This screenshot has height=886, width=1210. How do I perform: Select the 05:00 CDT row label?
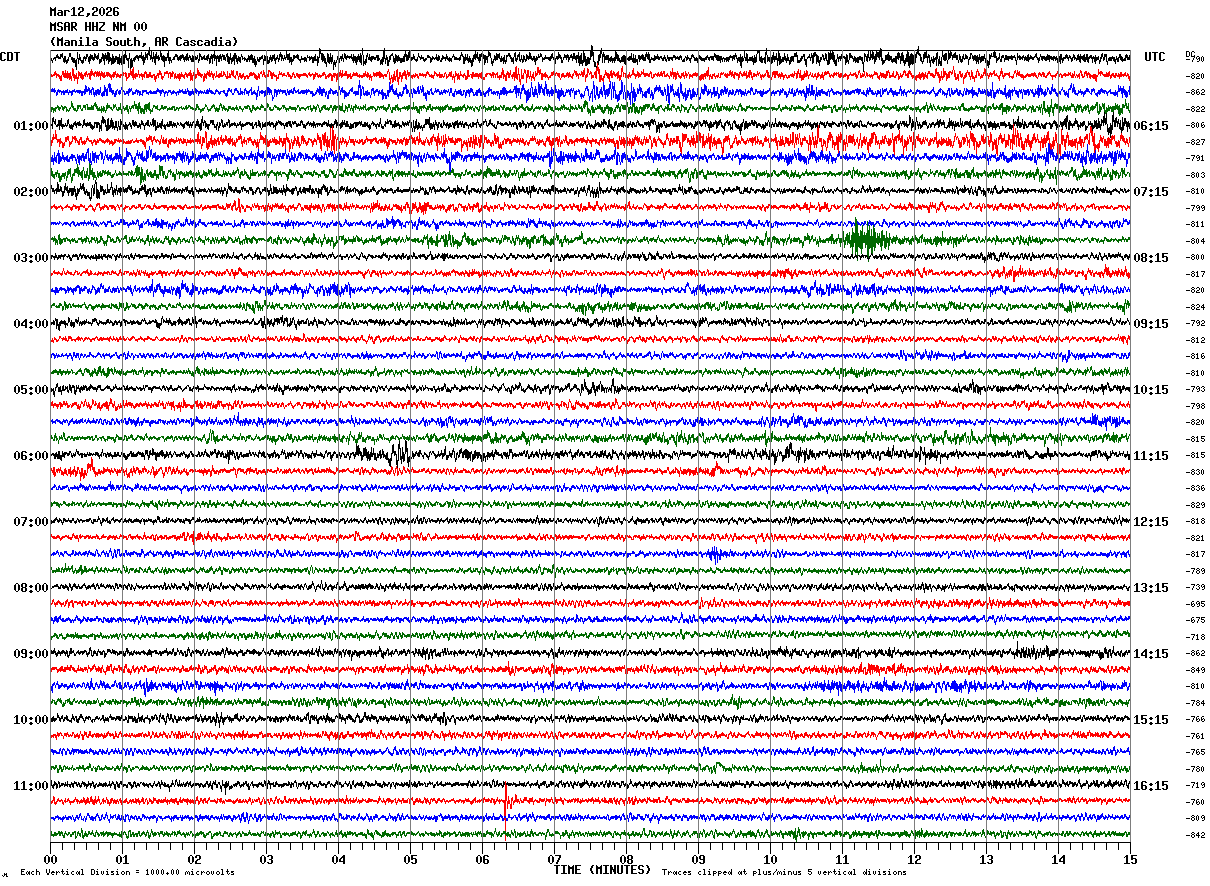click(31, 390)
